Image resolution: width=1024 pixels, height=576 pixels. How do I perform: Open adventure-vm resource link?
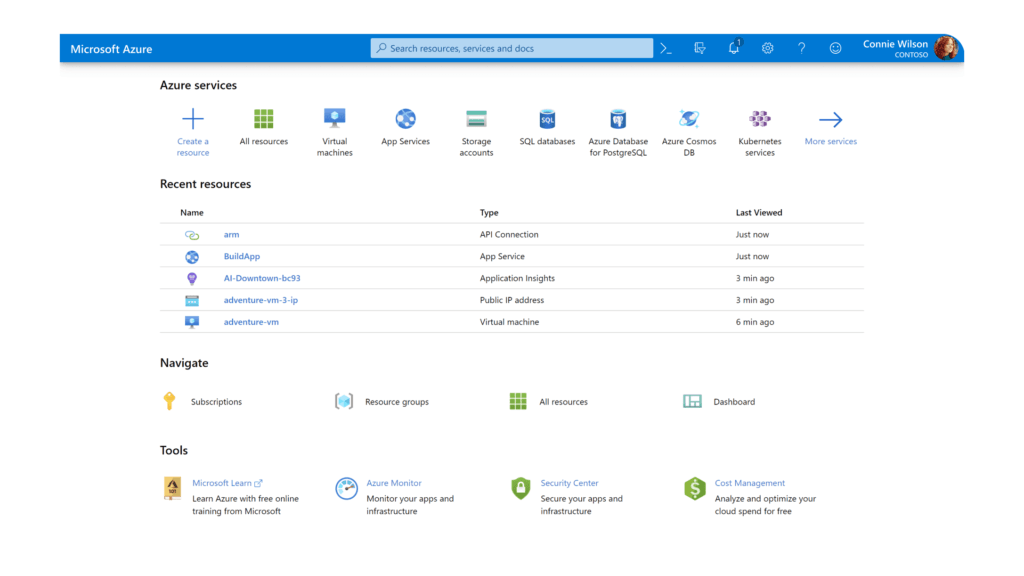click(251, 322)
